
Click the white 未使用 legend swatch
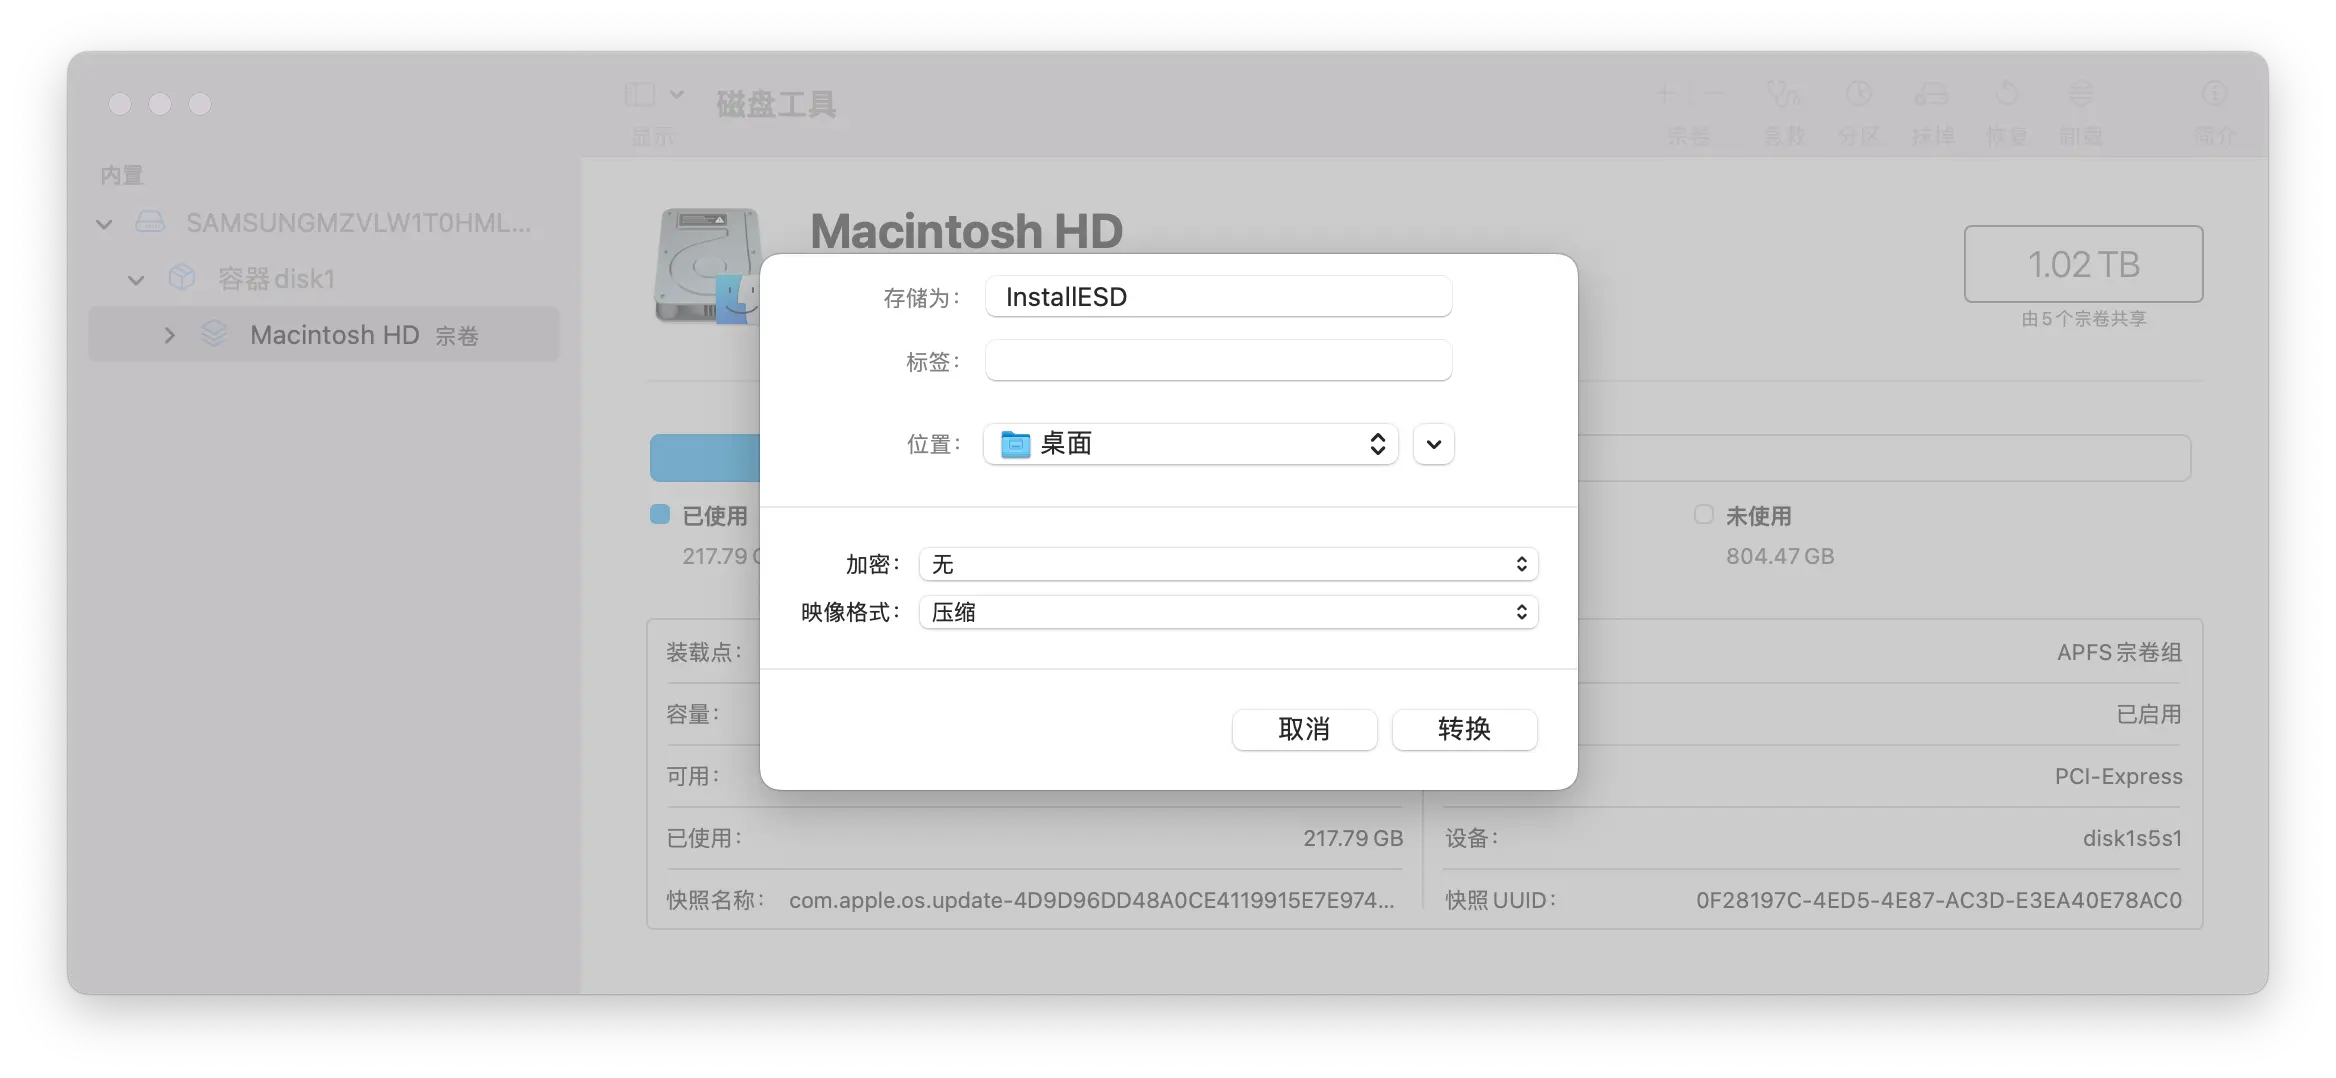click(x=1704, y=514)
